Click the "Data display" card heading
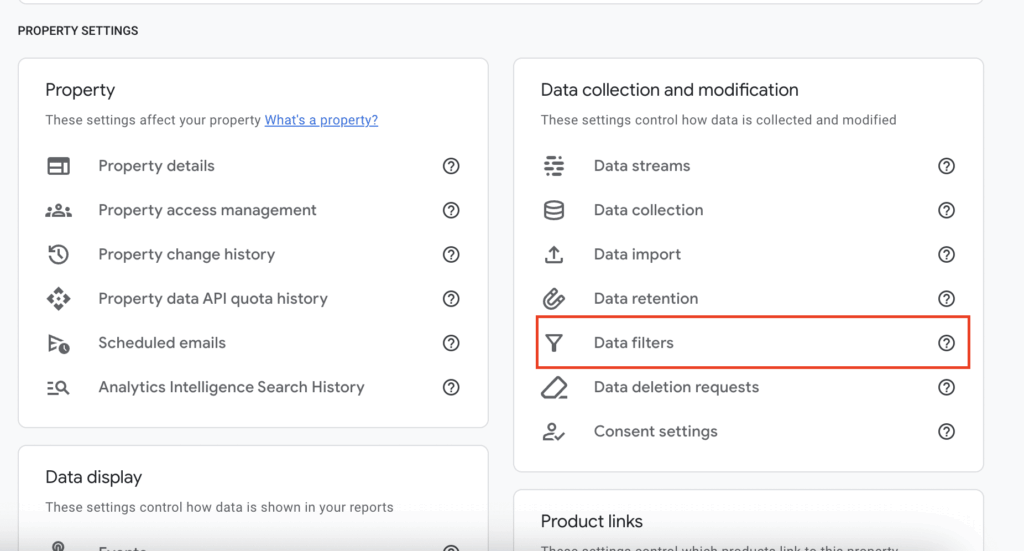Screen dimensions: 1024x551 click(x=93, y=477)
